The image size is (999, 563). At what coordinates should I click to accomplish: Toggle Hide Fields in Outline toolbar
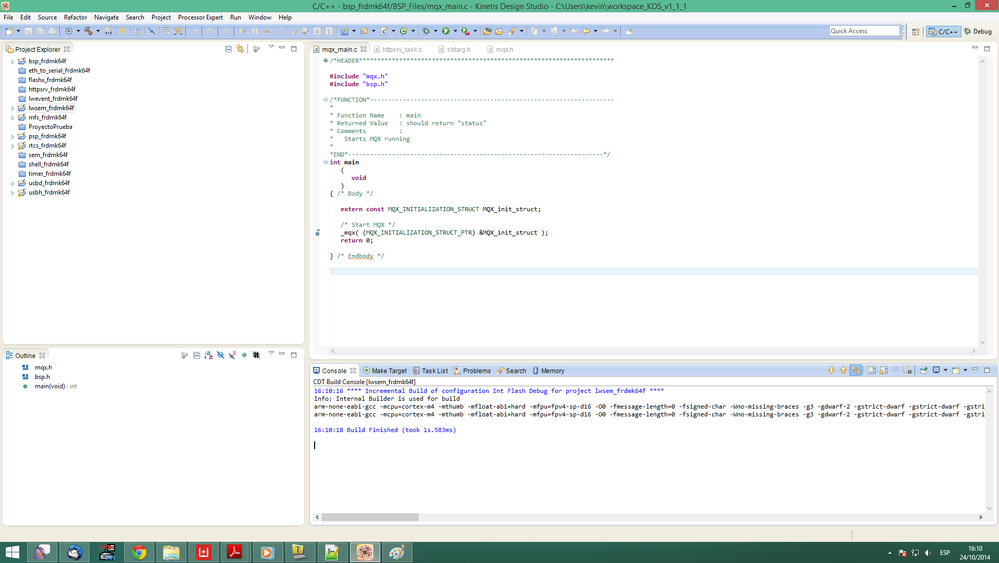pyautogui.click(x=220, y=355)
